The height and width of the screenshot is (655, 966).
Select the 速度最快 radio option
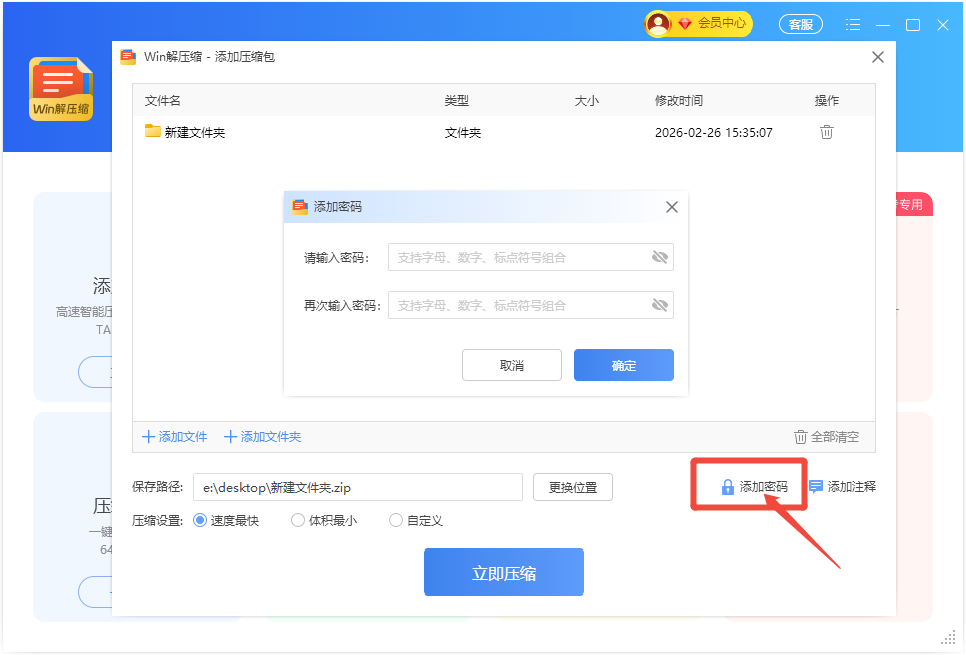click(x=199, y=520)
